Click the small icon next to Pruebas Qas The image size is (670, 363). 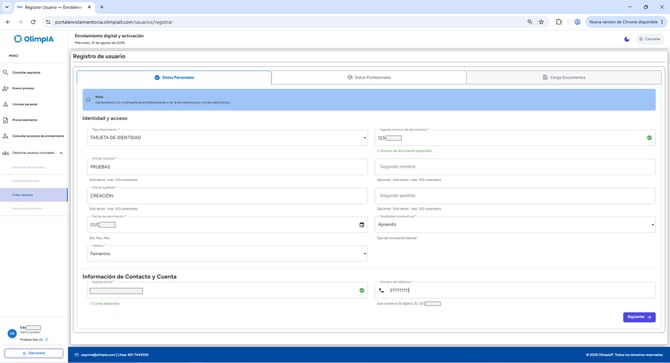(x=47, y=340)
